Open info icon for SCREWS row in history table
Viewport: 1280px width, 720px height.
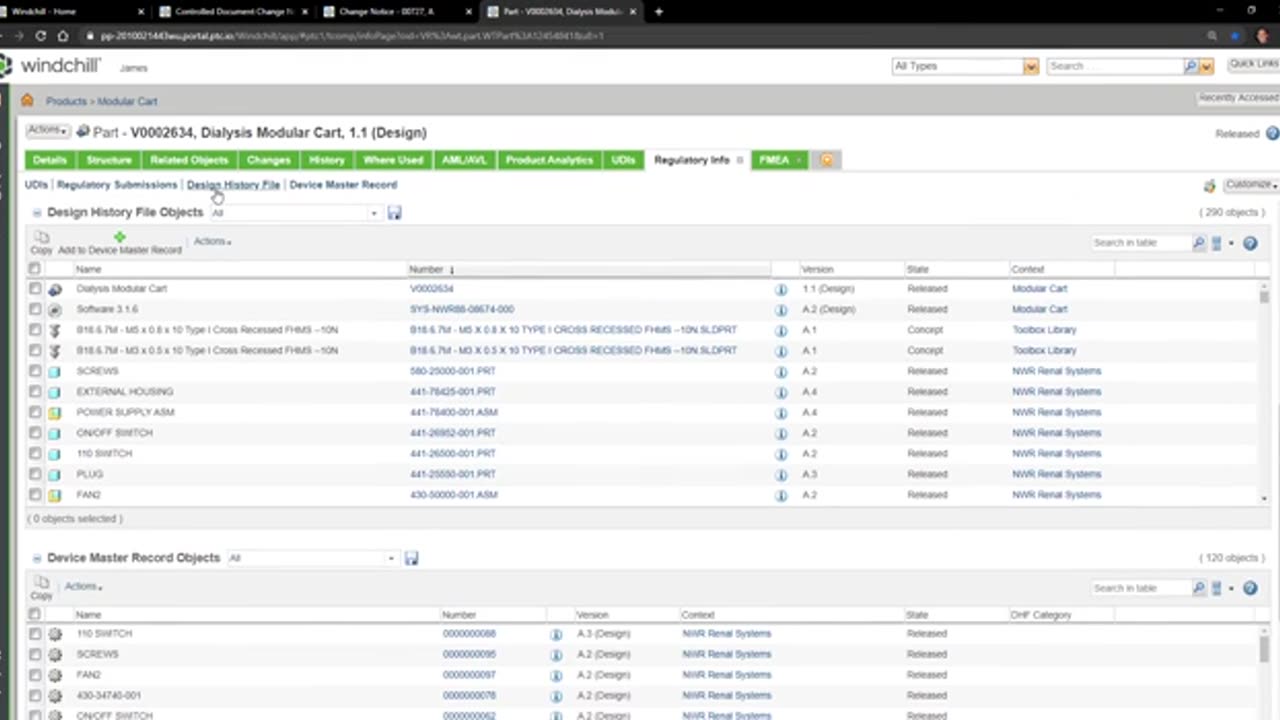(781, 371)
